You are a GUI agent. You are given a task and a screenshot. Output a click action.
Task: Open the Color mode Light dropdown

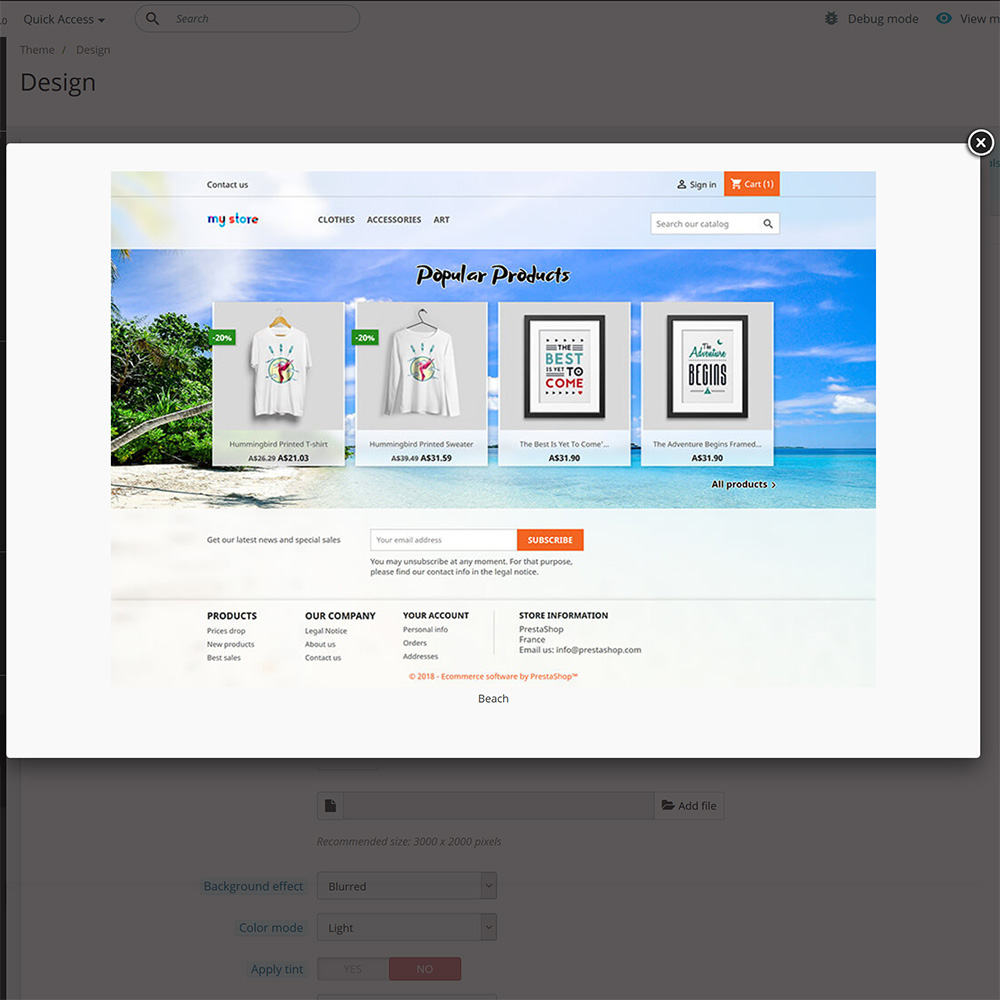point(407,927)
